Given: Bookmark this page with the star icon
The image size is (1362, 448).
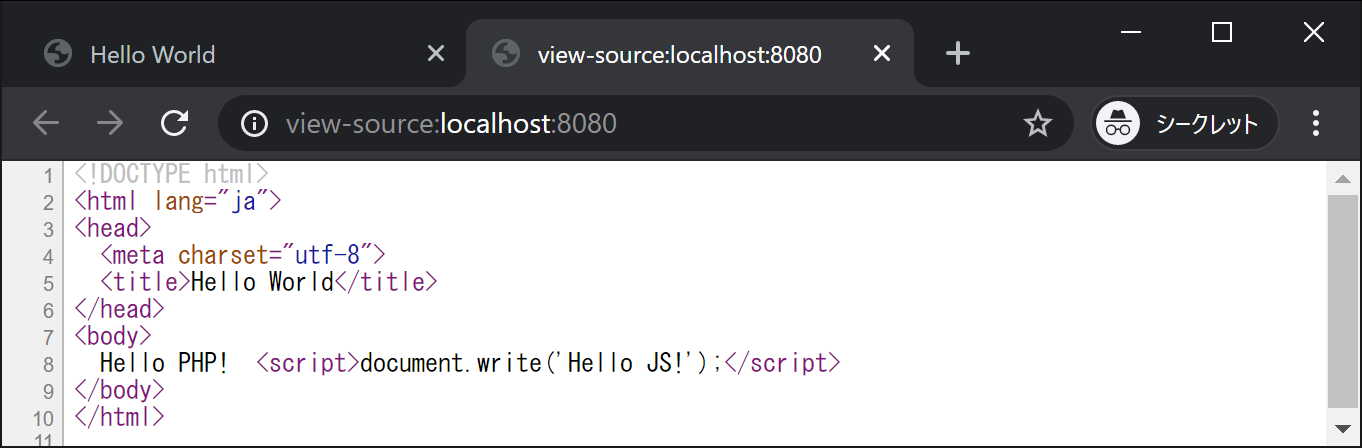Looking at the screenshot, I should [1038, 123].
